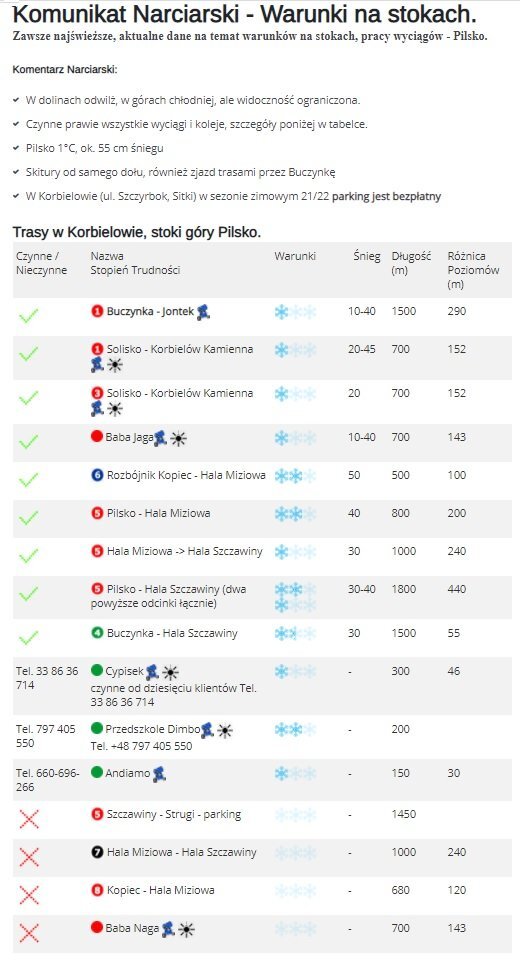Click the night-lighting sun icon beside Baba Jaga
The image size is (520, 963).
[x=178, y=439]
